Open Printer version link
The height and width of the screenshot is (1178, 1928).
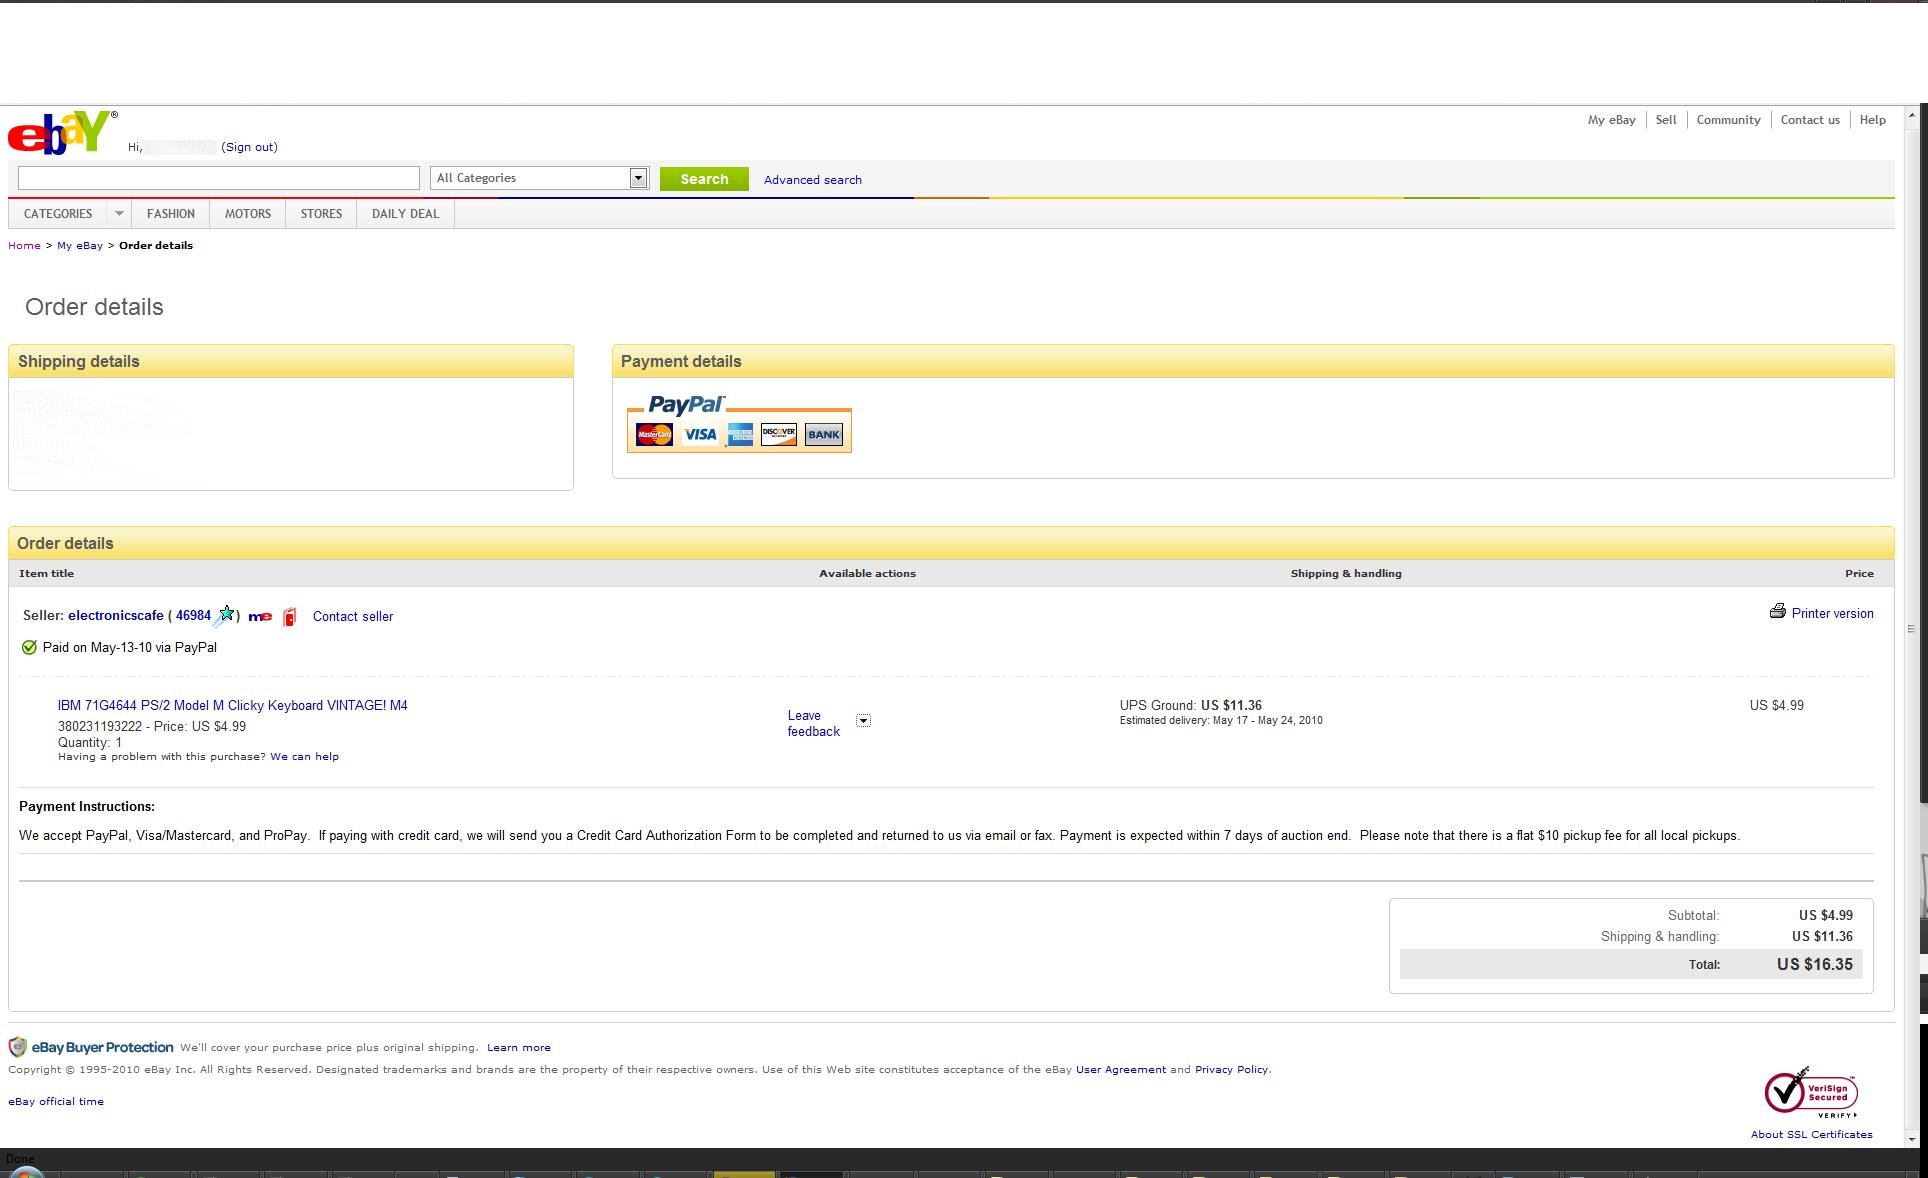pyautogui.click(x=1833, y=613)
